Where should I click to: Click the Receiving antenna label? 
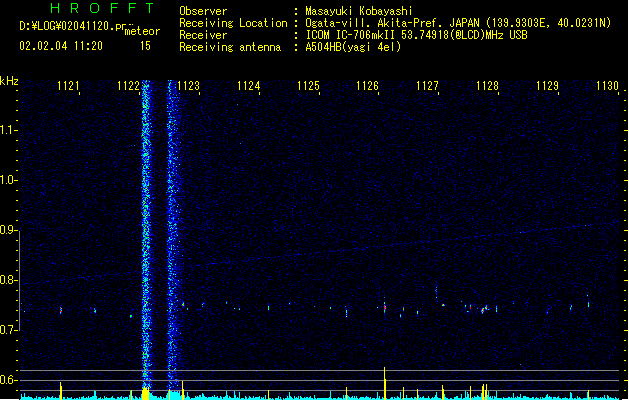[x=230, y=47]
